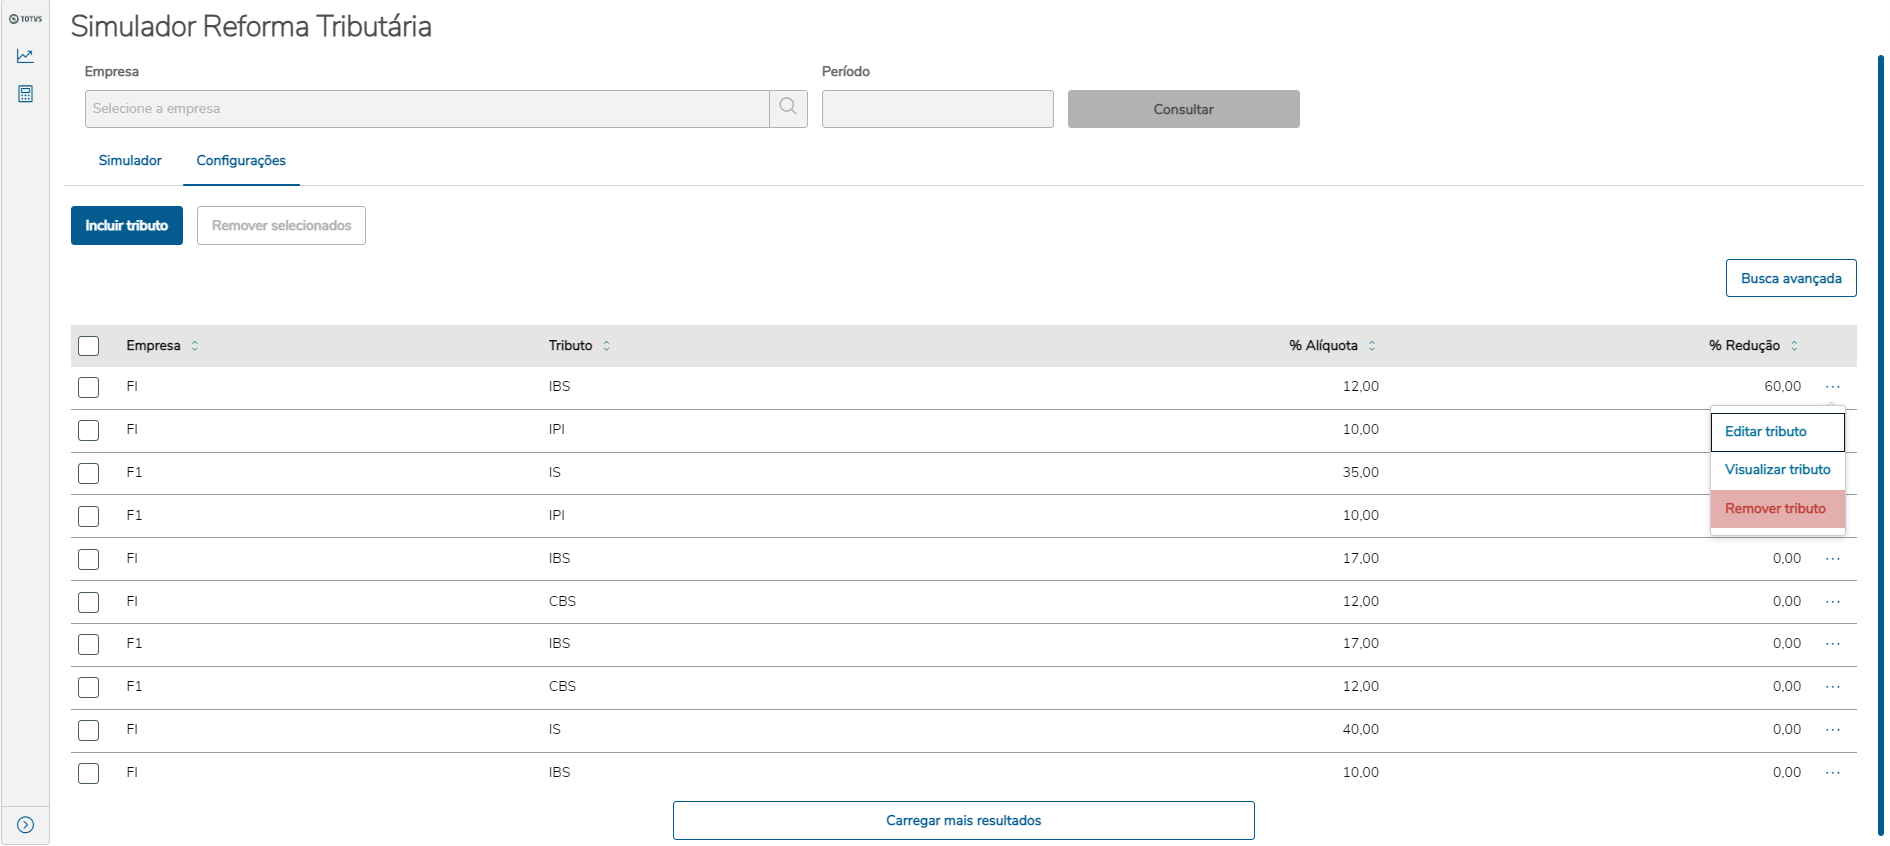Switch to the Simulador tab
Screen dimensions: 1890x846
pos(130,160)
